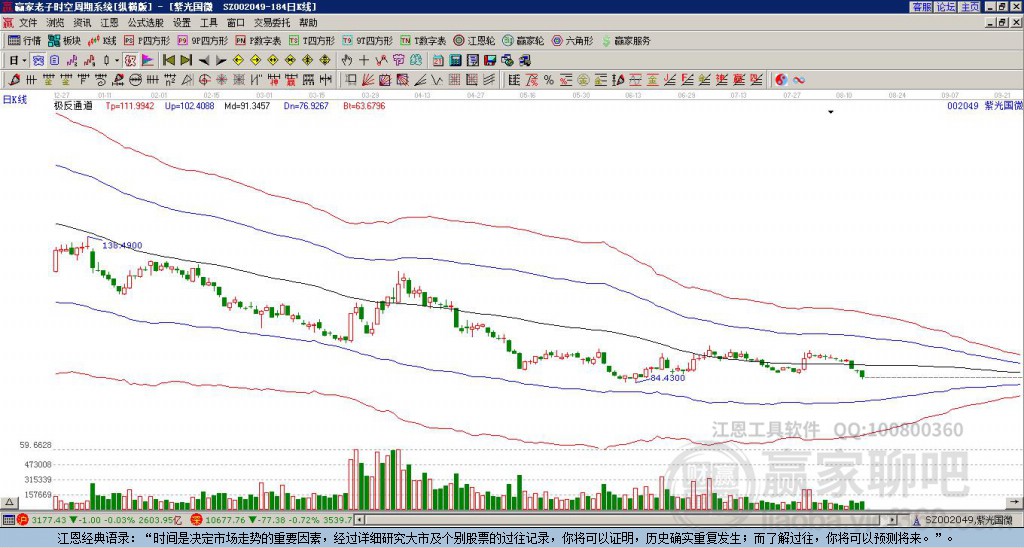Toggle the 权 adjustment button
1024x548 pixels.
click(130, 61)
